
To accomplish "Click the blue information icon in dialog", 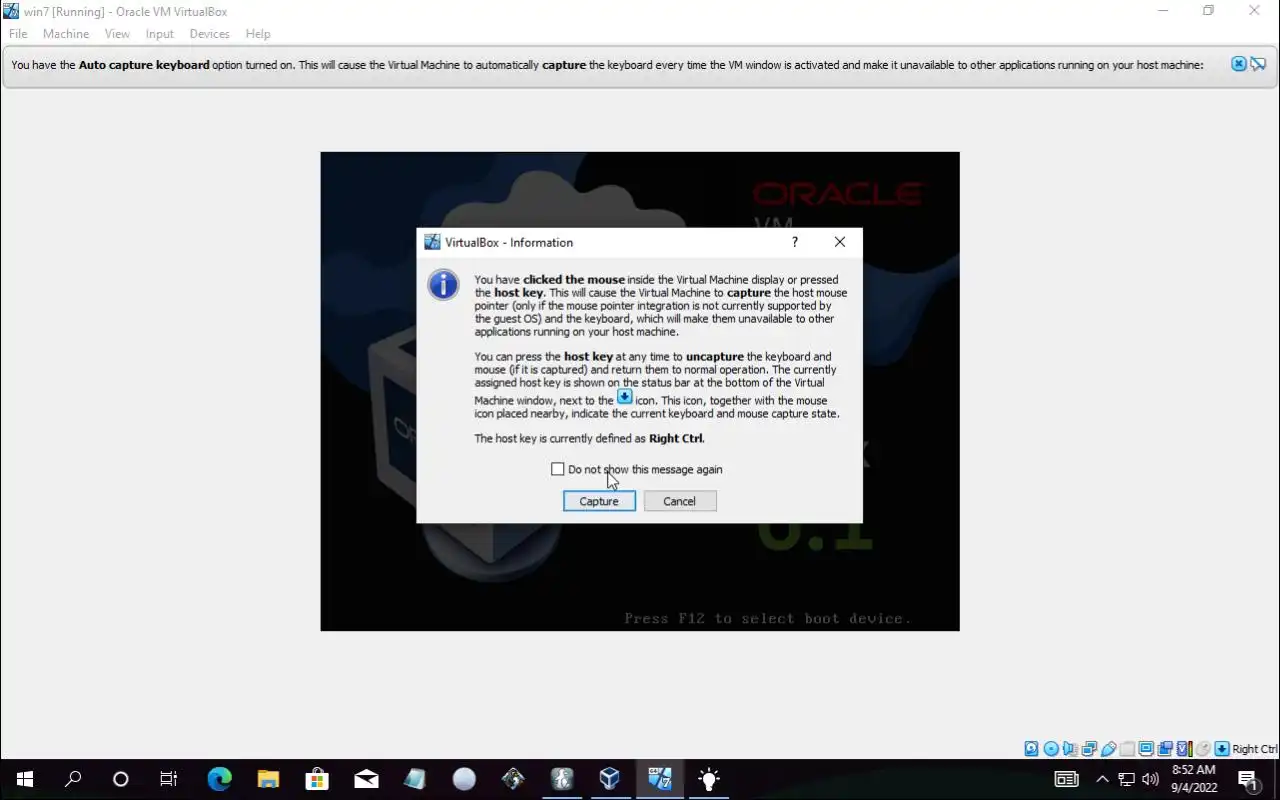I will (x=443, y=285).
